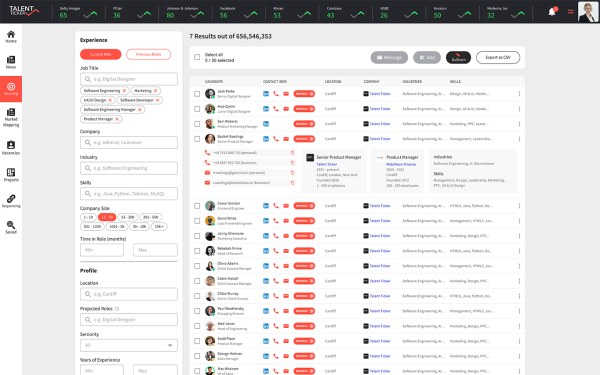600x375 pixels.
Task: Select George Holman's checkbox
Action: click(x=197, y=356)
